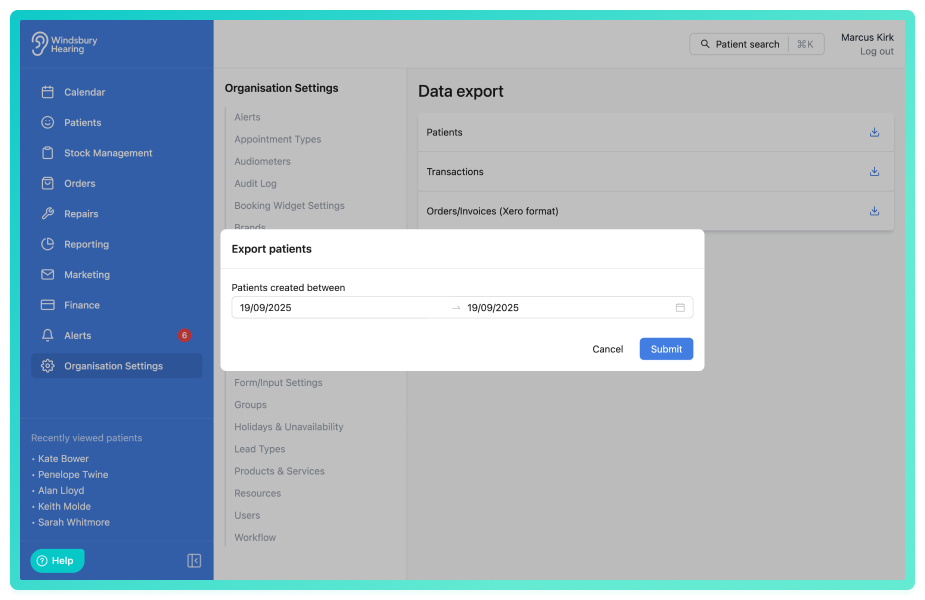Click the Windsbury Hearing ear logo
This screenshot has height=600, width=925.
click(x=39, y=44)
